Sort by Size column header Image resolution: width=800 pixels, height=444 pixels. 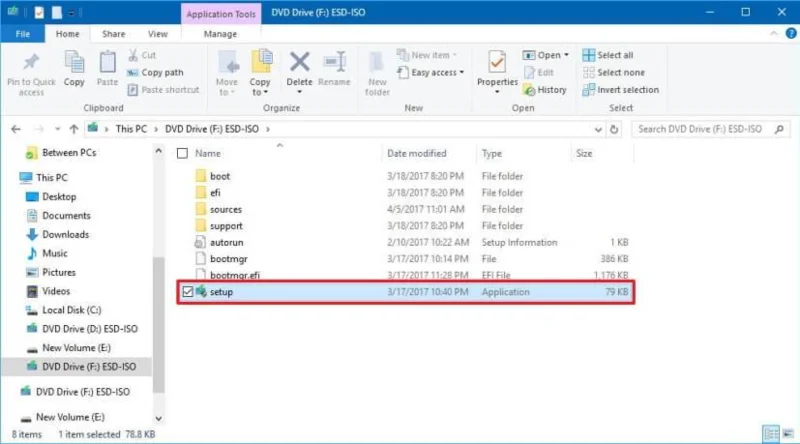(584, 153)
